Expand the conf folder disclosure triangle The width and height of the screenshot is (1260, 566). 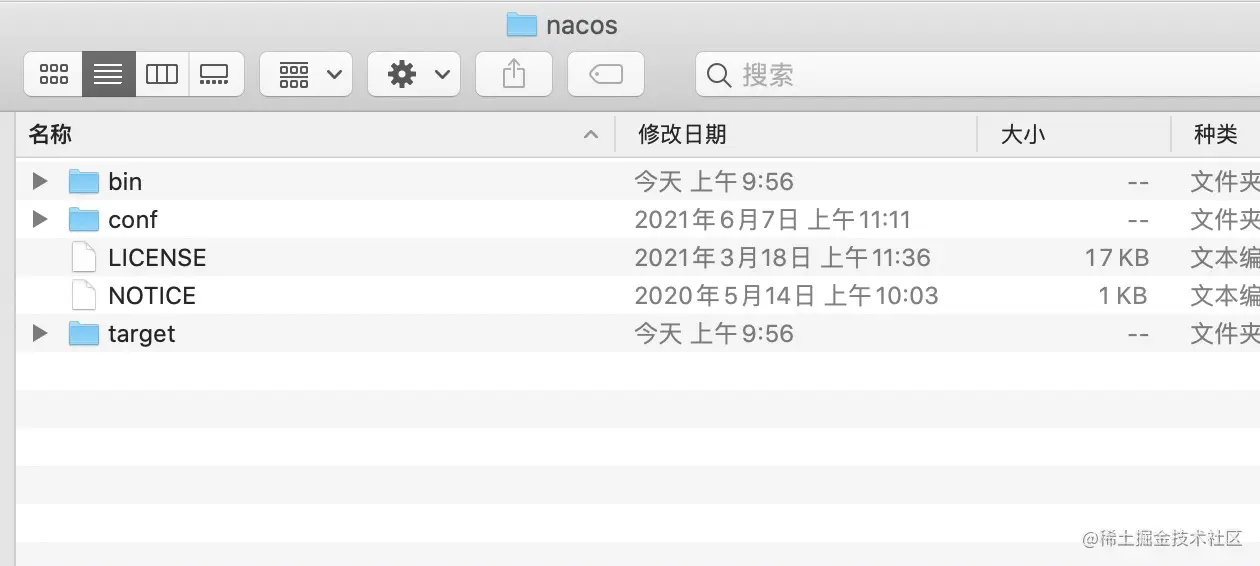coord(40,219)
